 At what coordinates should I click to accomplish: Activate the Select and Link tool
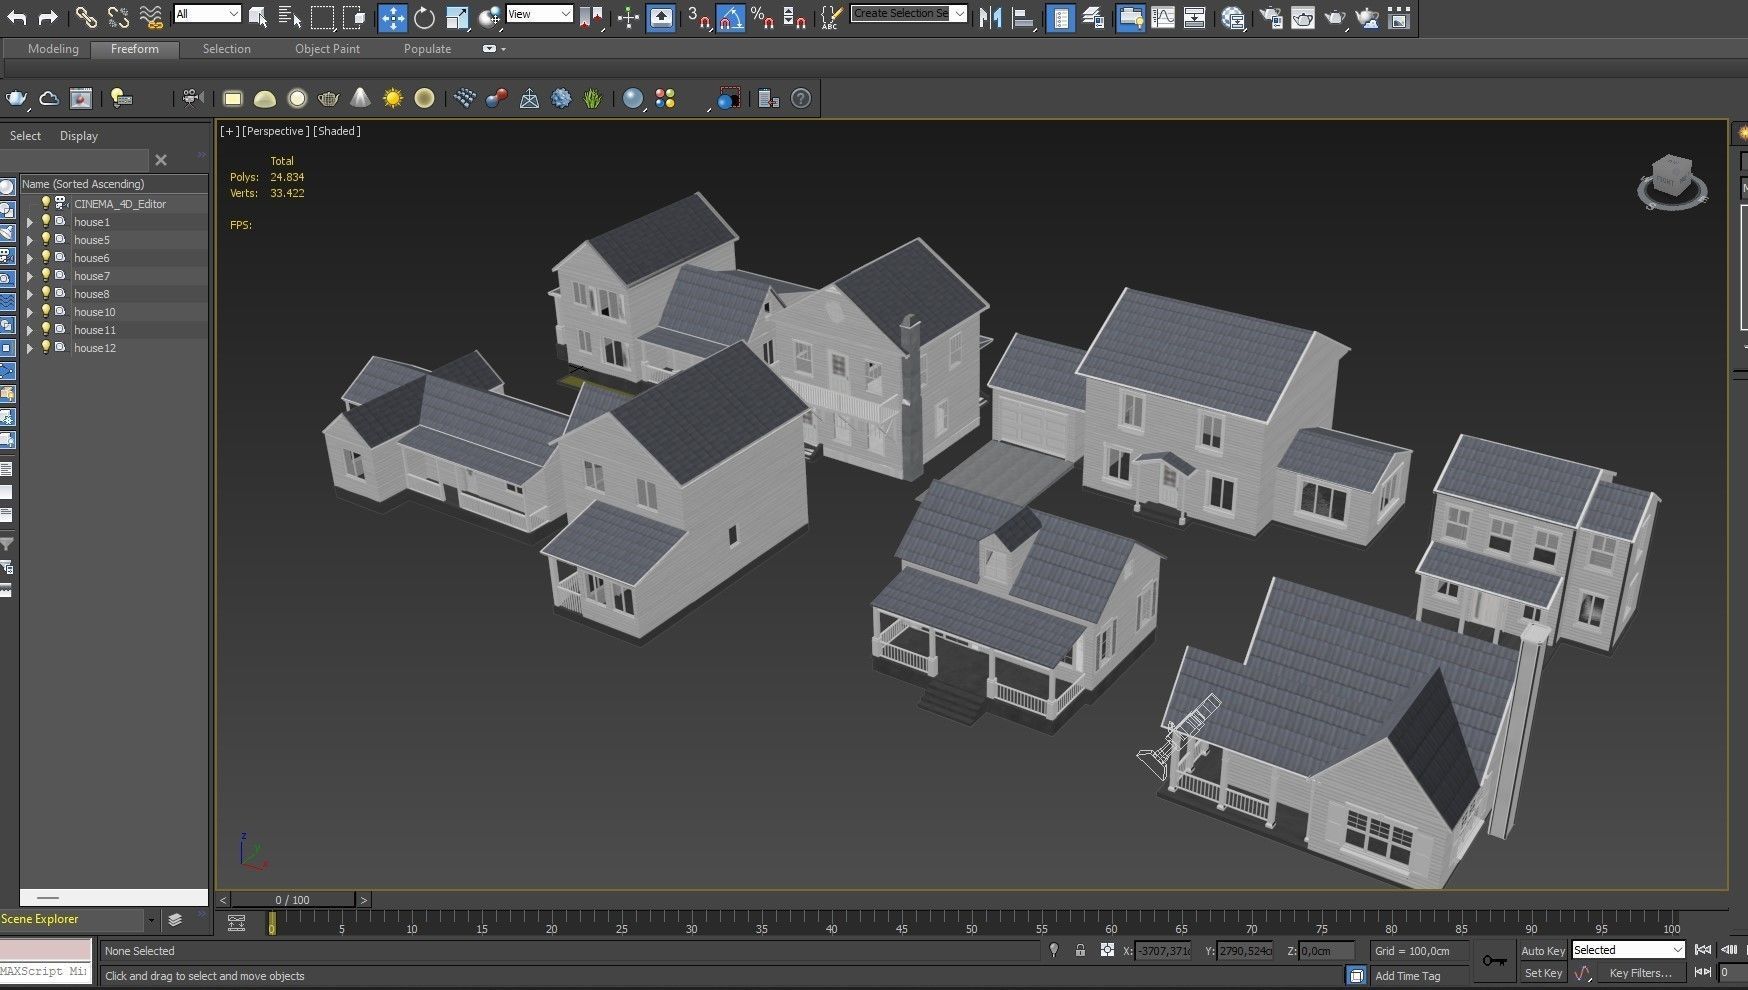point(86,17)
